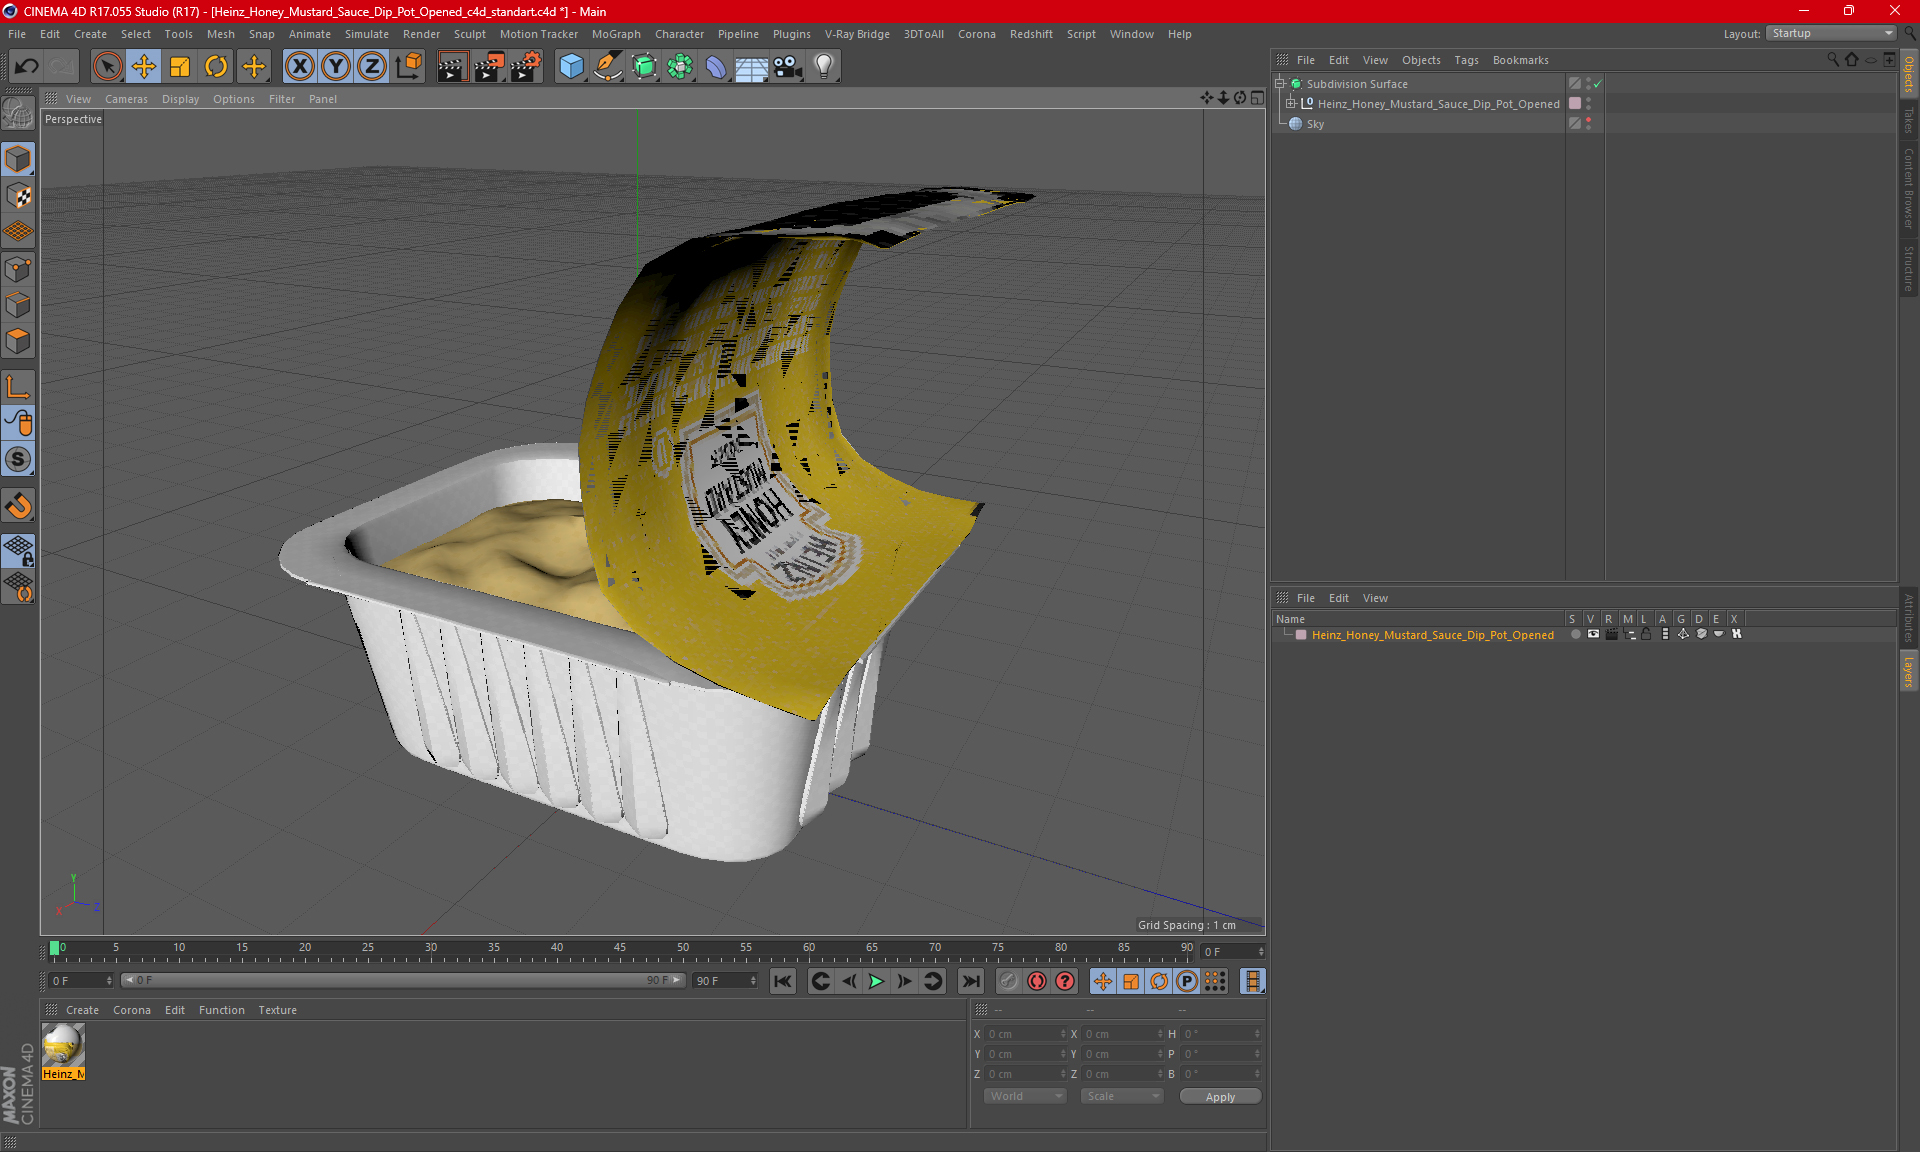Open the viewport Cameras menu

(x=126, y=99)
